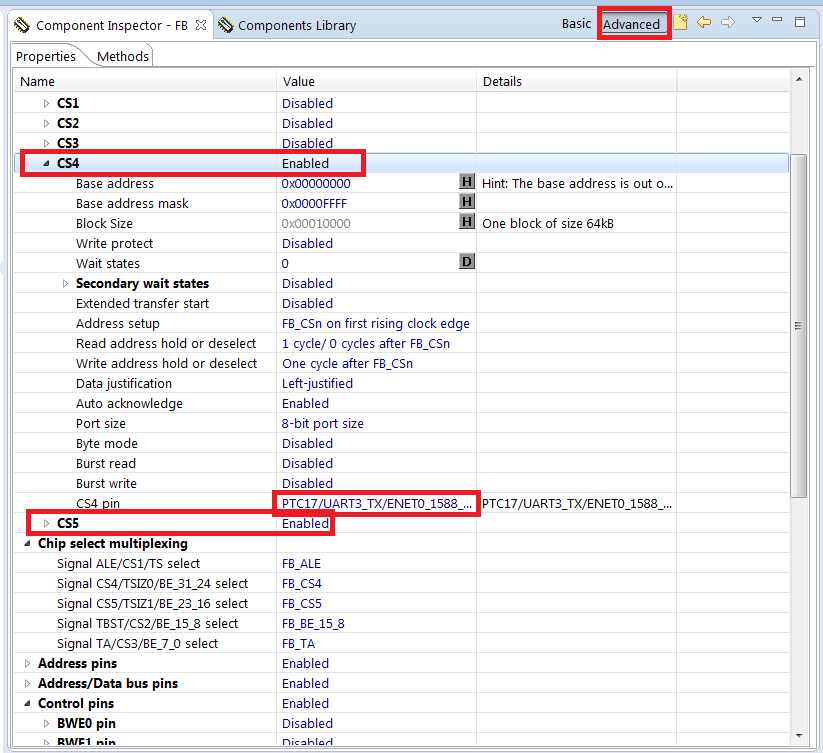Open the Methods tab
This screenshot has height=753, width=823.
[123, 56]
